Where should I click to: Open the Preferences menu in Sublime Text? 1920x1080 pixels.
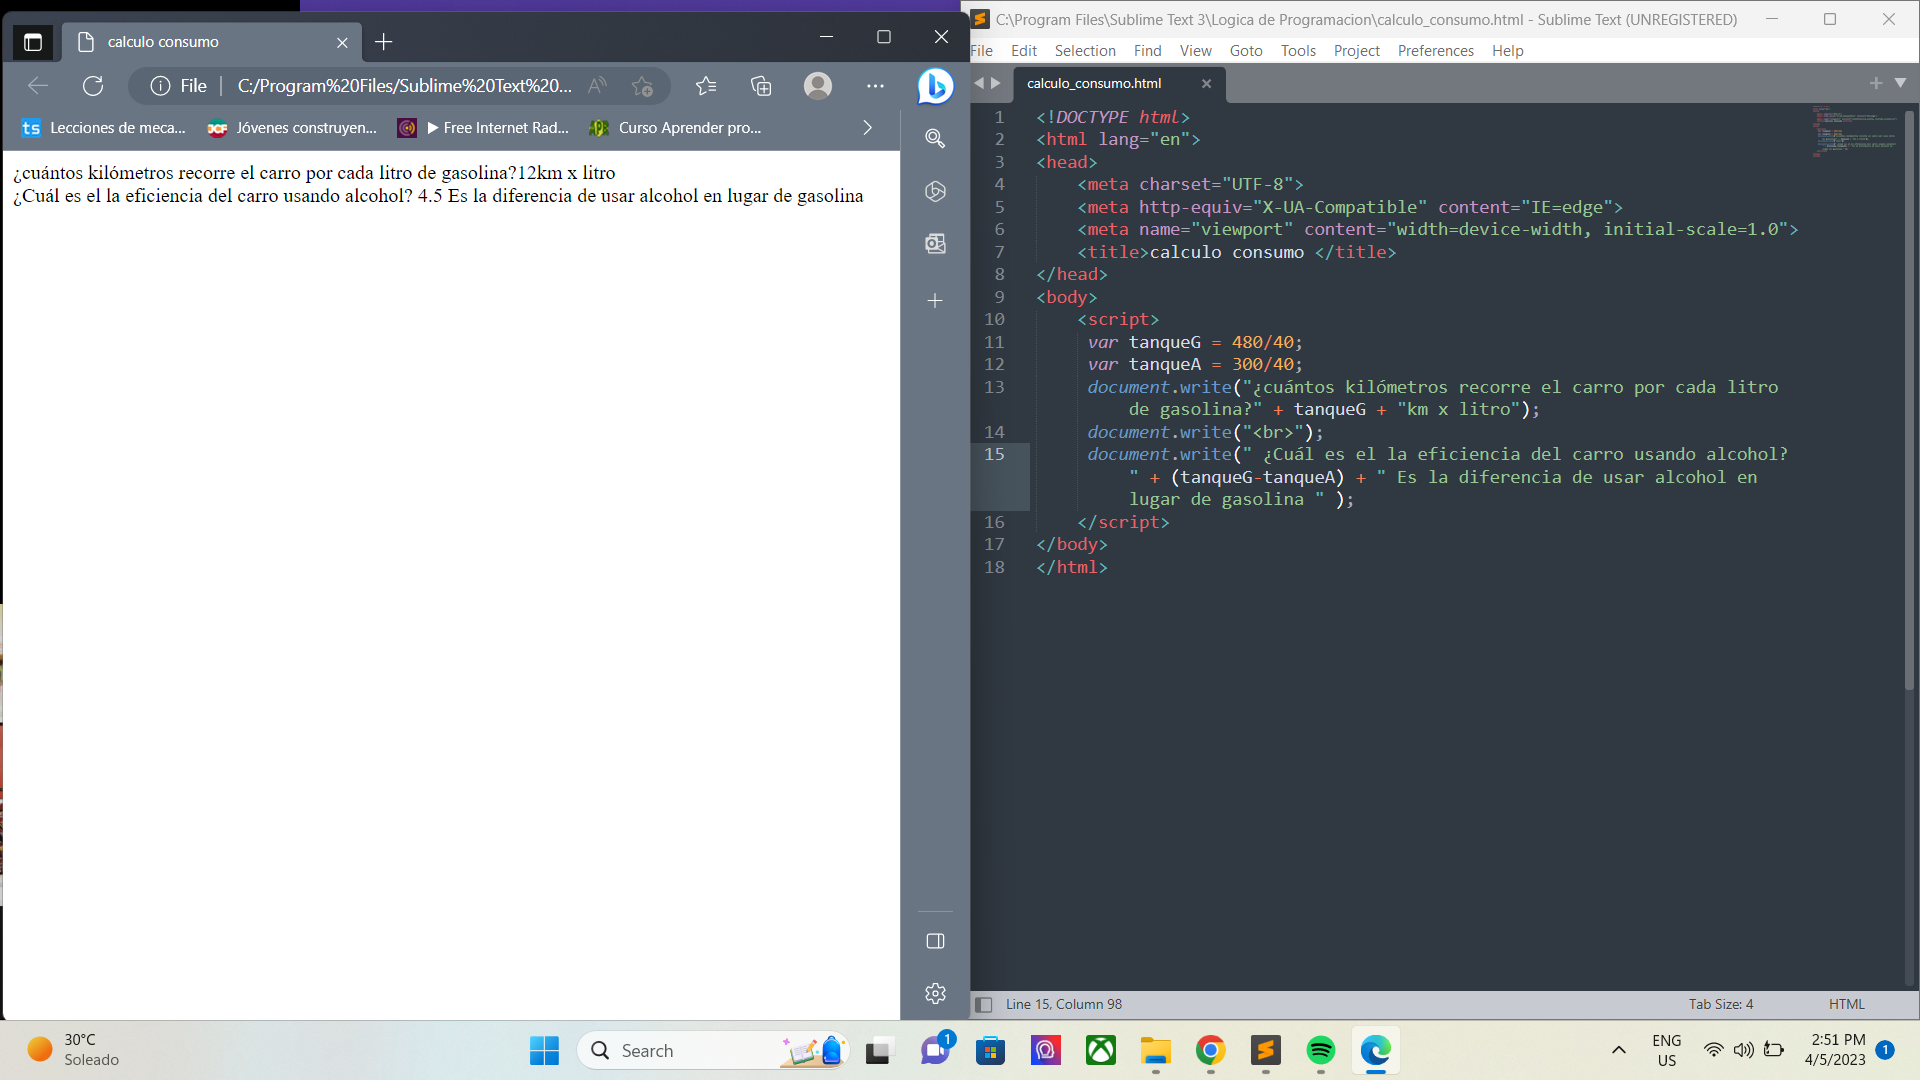(x=1435, y=50)
